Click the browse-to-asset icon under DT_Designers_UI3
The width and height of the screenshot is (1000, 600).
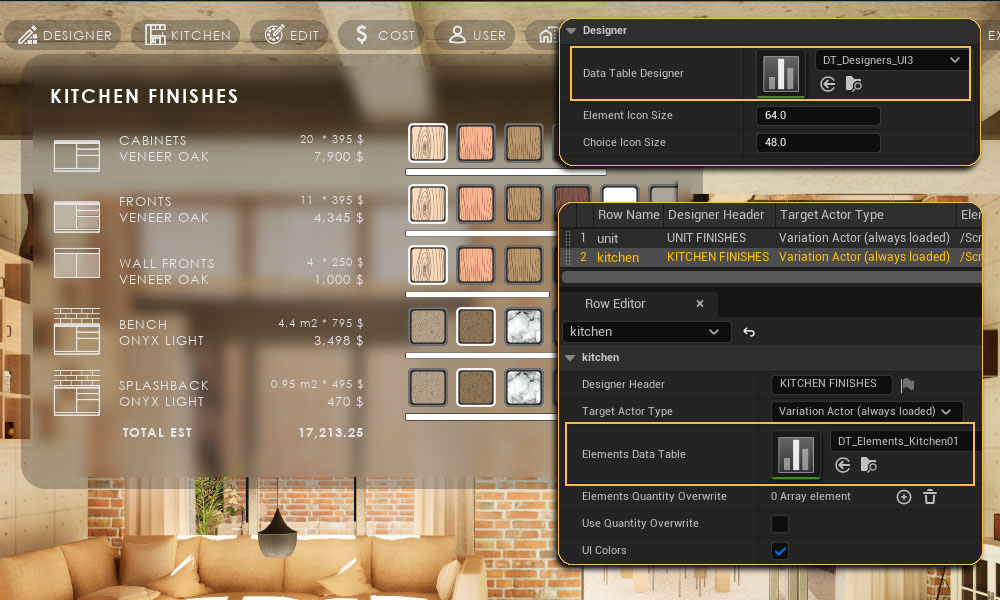click(x=853, y=85)
